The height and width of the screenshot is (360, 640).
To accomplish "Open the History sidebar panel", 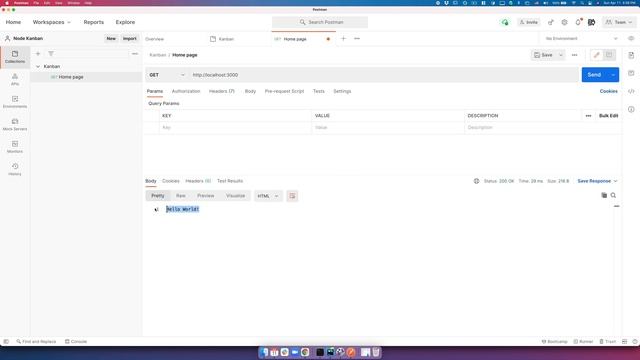I will coord(15,169).
